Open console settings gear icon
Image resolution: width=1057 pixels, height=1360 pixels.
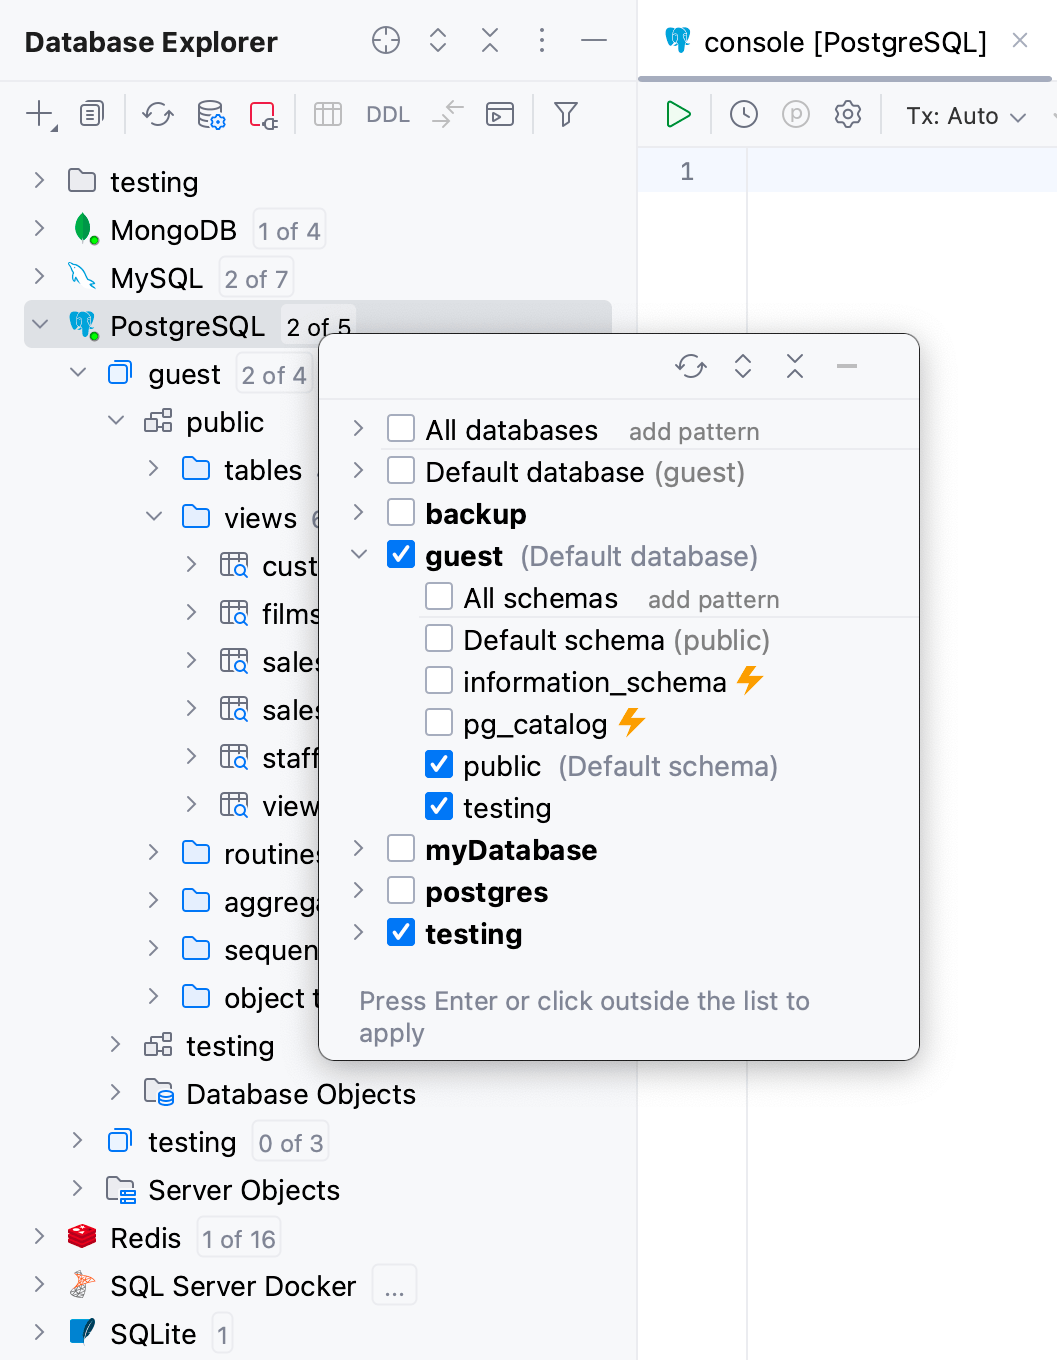coord(848,114)
